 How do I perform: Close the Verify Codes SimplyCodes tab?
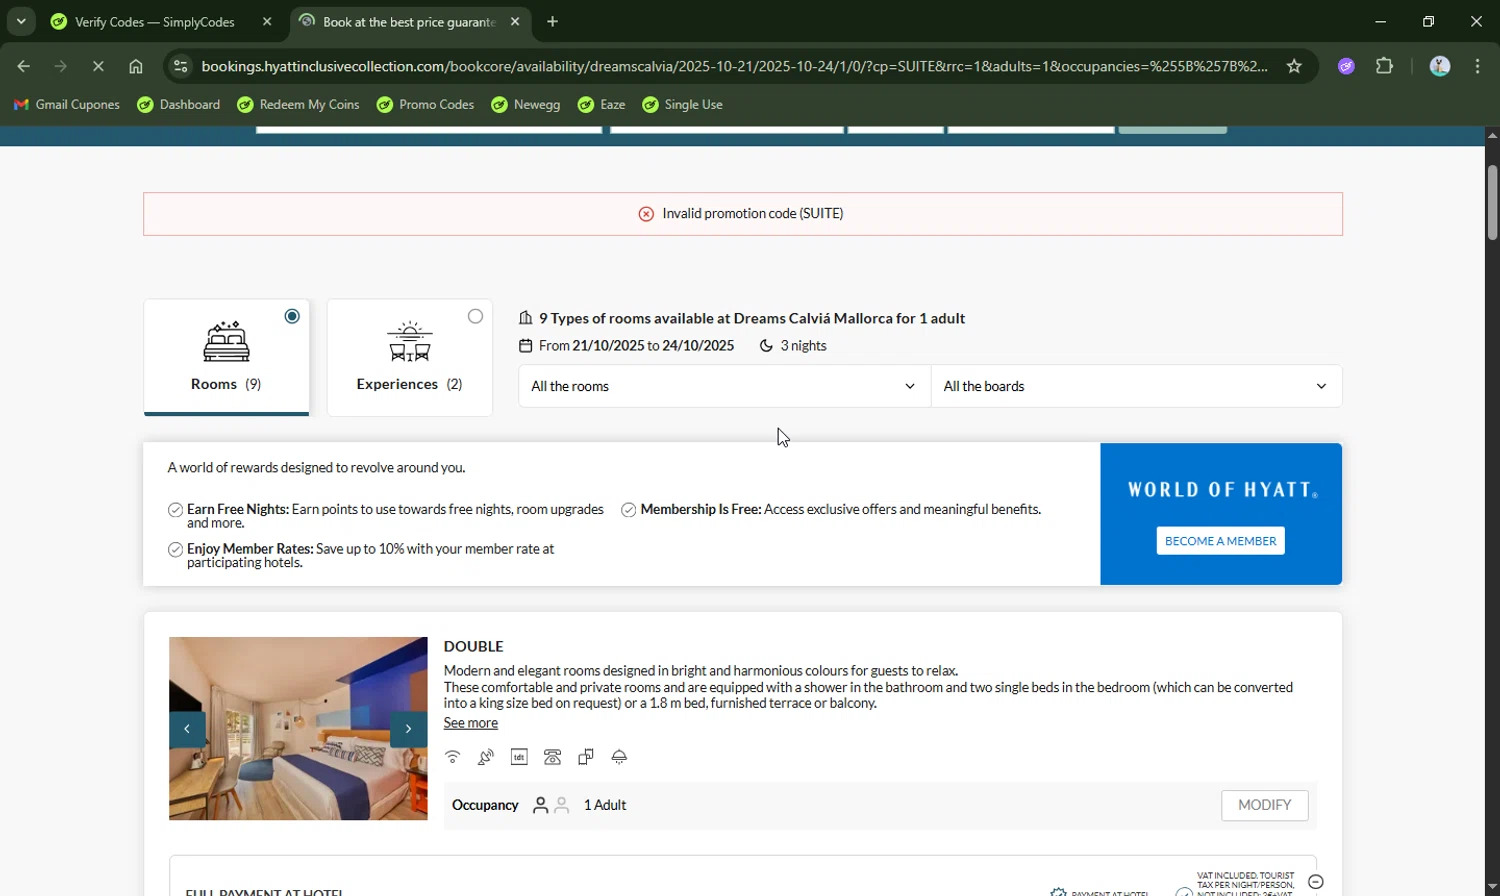point(267,22)
